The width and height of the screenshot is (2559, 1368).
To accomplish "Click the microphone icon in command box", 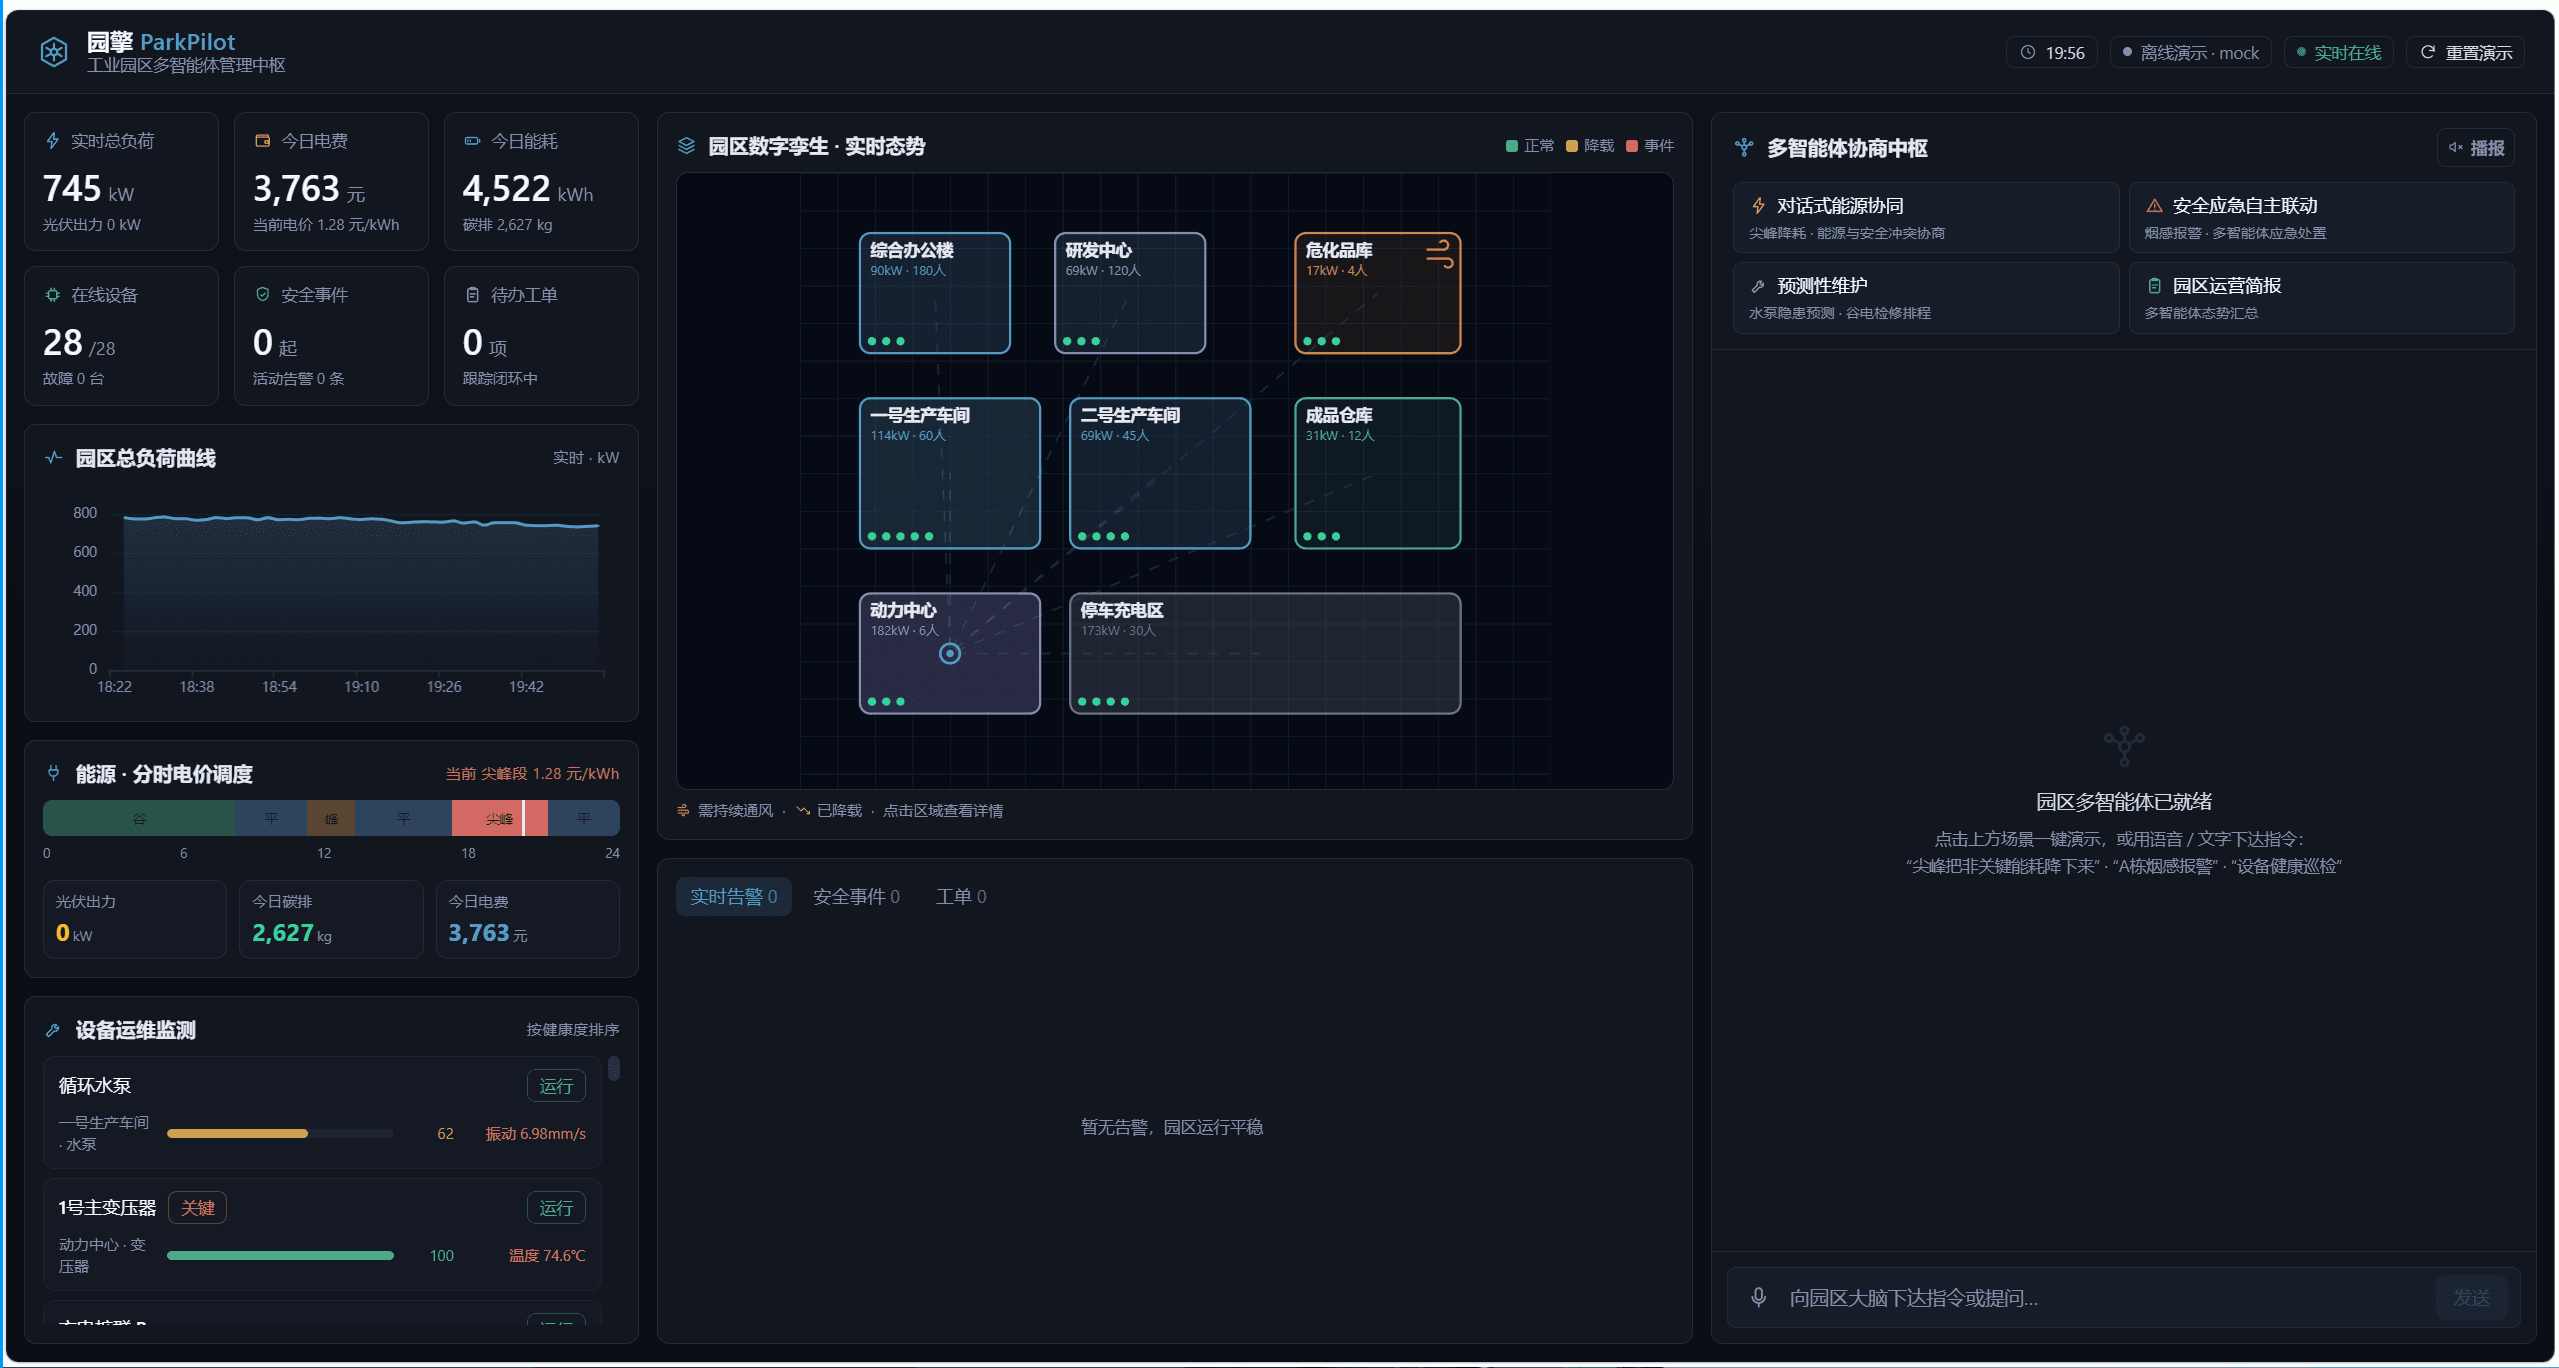I will 1758,1297.
